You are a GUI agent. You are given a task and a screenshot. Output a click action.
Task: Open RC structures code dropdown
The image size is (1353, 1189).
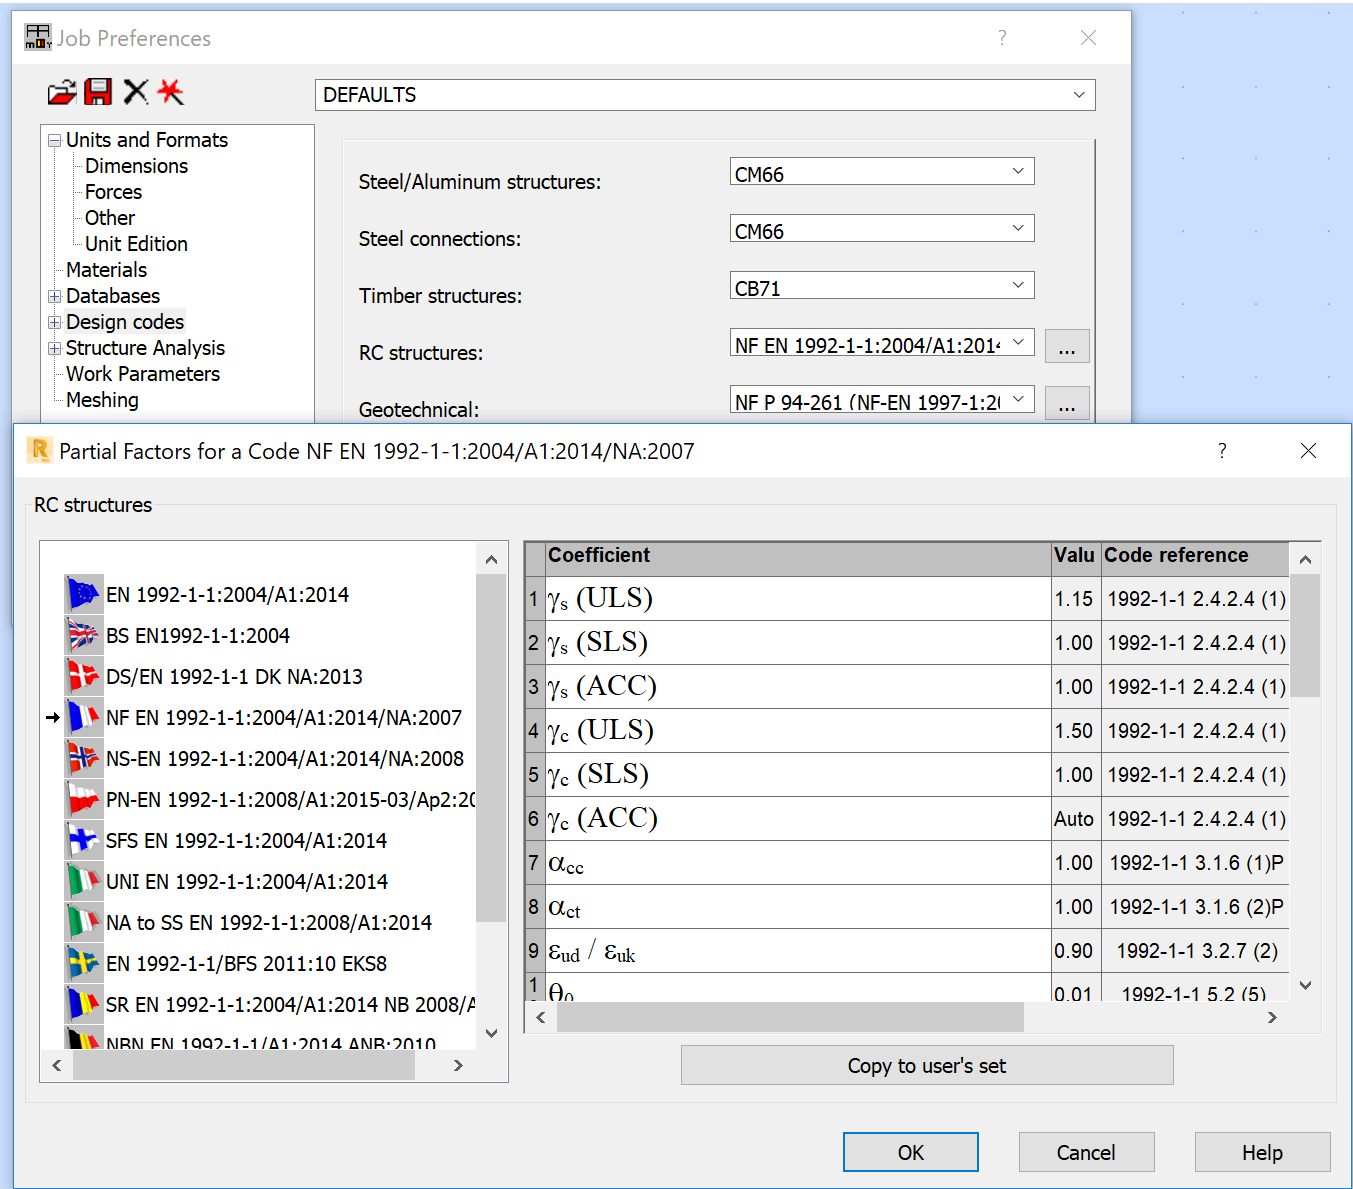(1018, 342)
